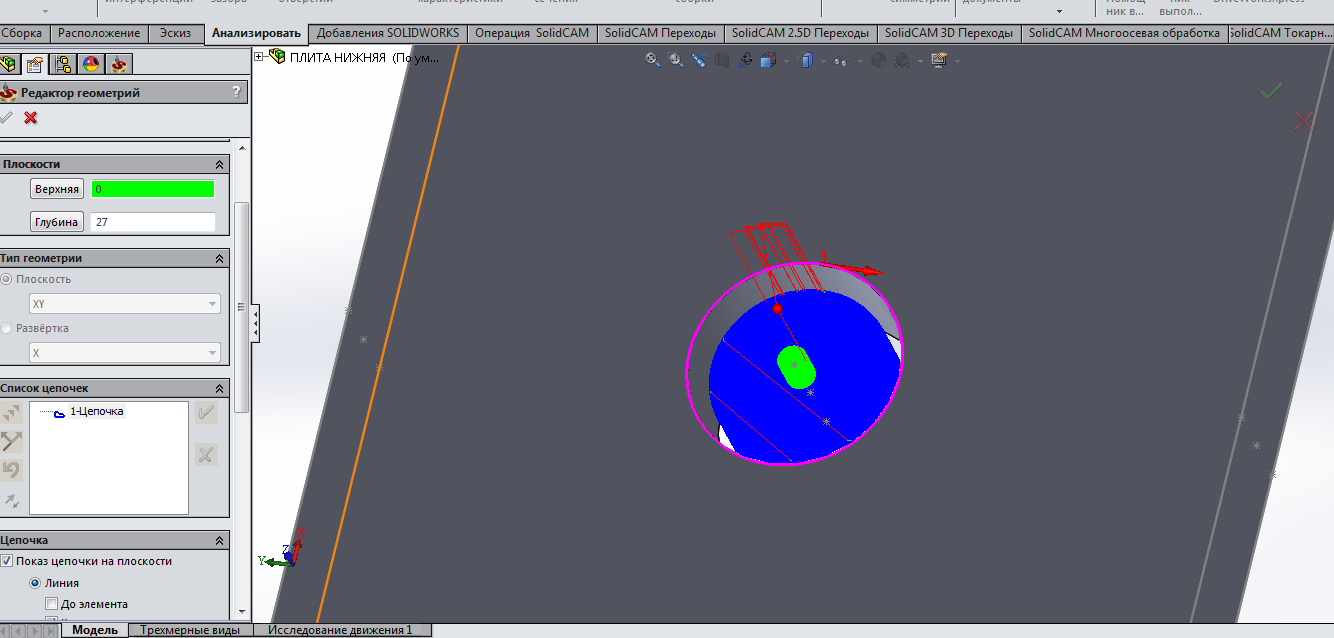This screenshot has width=1334, height=638.
Task: Switch to SolidCAM Многоосевая обработка tab
Action: 1124,33
